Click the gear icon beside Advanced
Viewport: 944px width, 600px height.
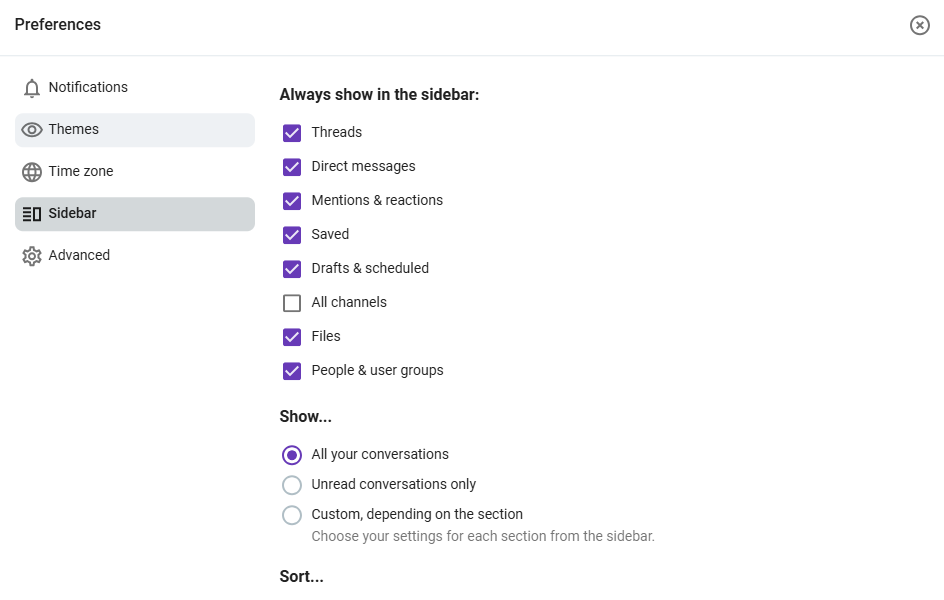[32, 256]
